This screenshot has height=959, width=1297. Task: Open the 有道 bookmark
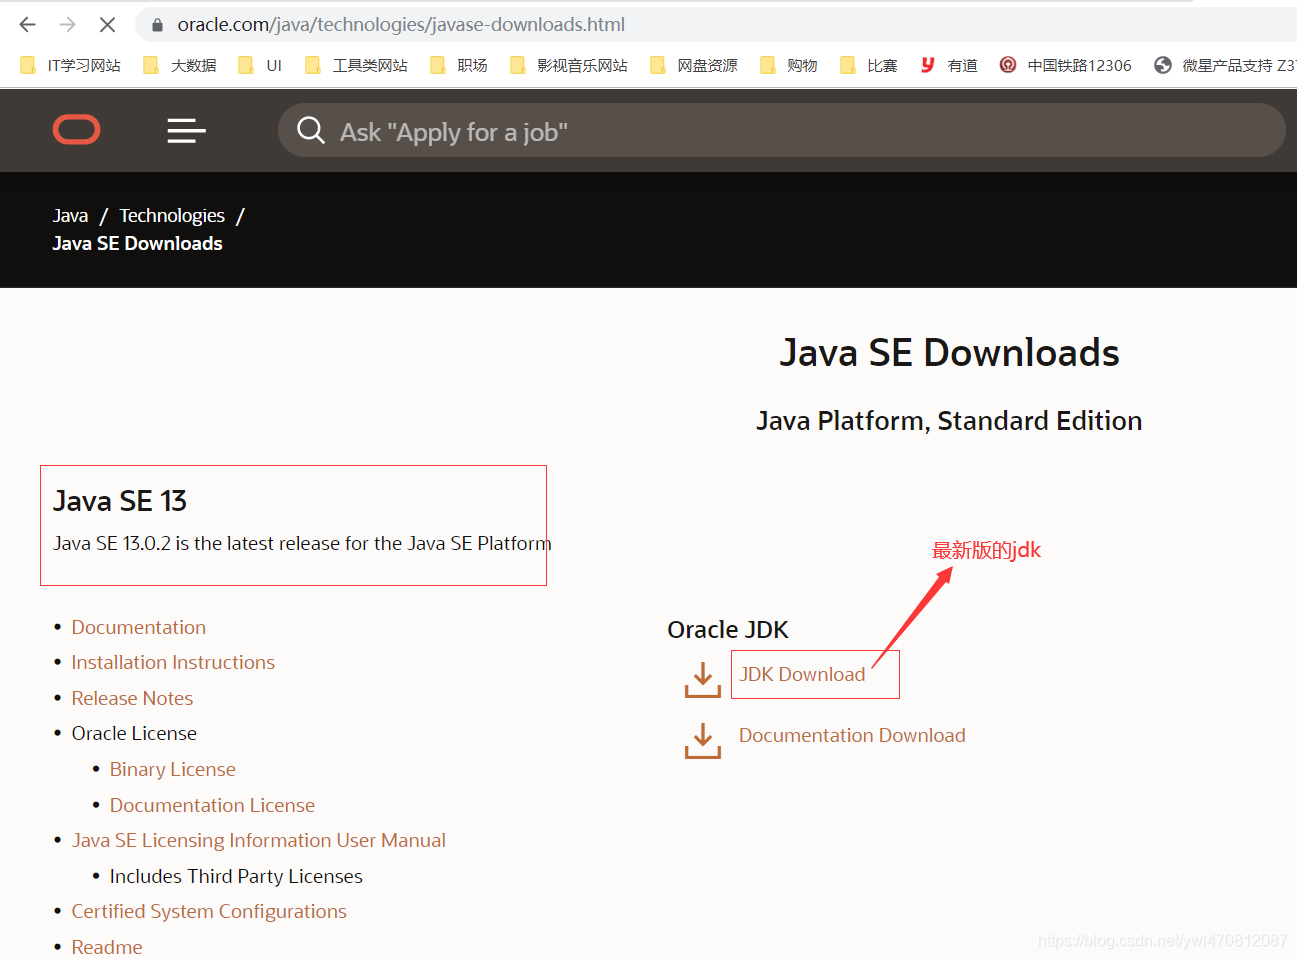(x=949, y=65)
